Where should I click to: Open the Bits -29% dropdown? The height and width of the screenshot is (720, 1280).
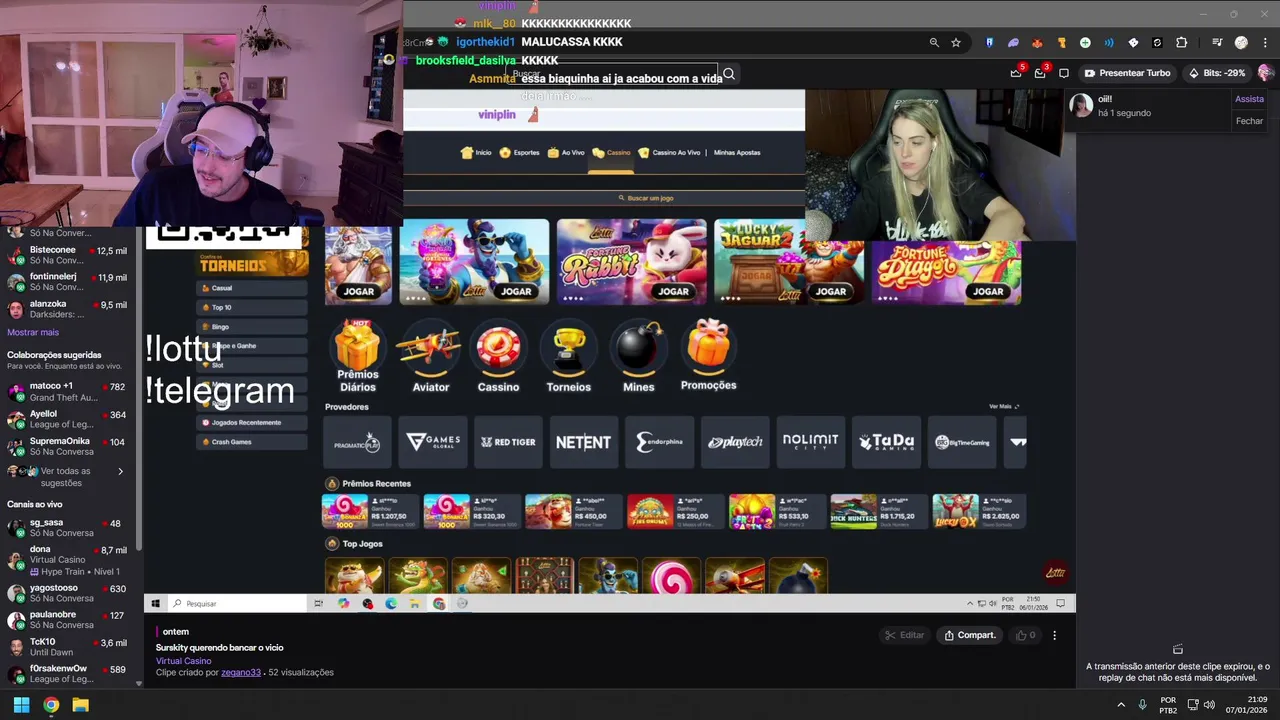1216,73
